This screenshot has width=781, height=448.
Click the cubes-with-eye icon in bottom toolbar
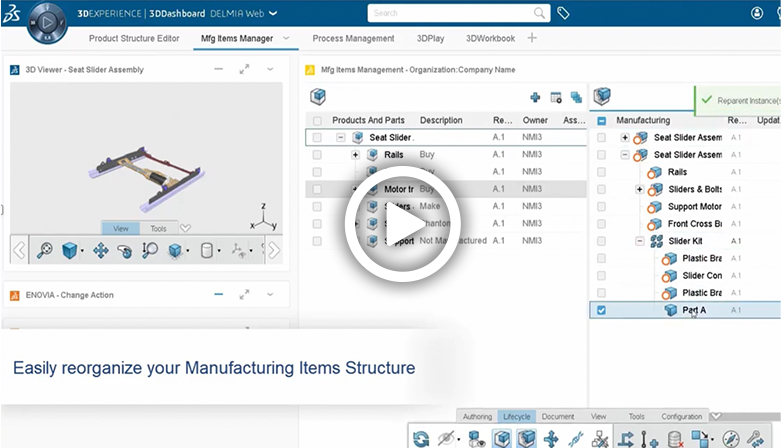pyautogui.click(x=477, y=439)
